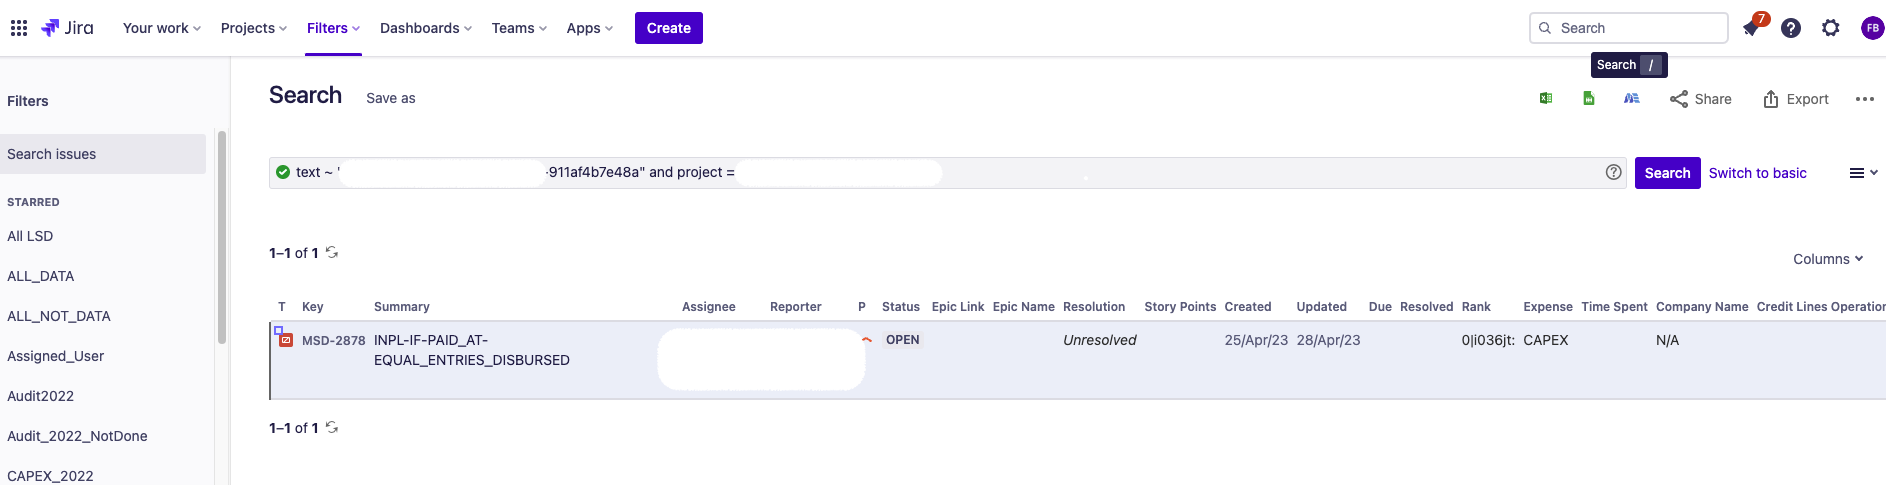
Task: Open in Google Sheets icon
Action: coord(1589,98)
